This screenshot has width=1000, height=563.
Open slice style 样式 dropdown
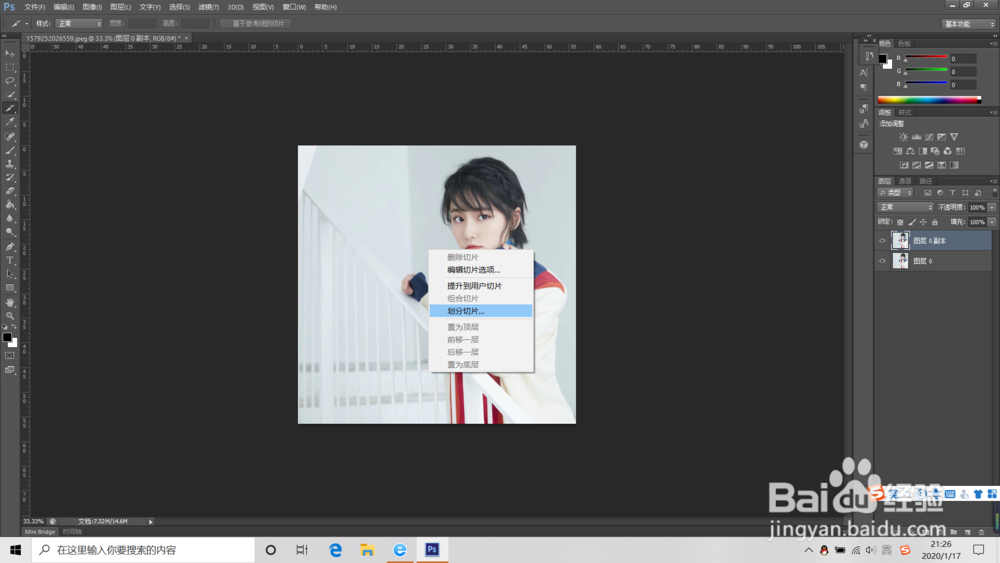[78, 24]
